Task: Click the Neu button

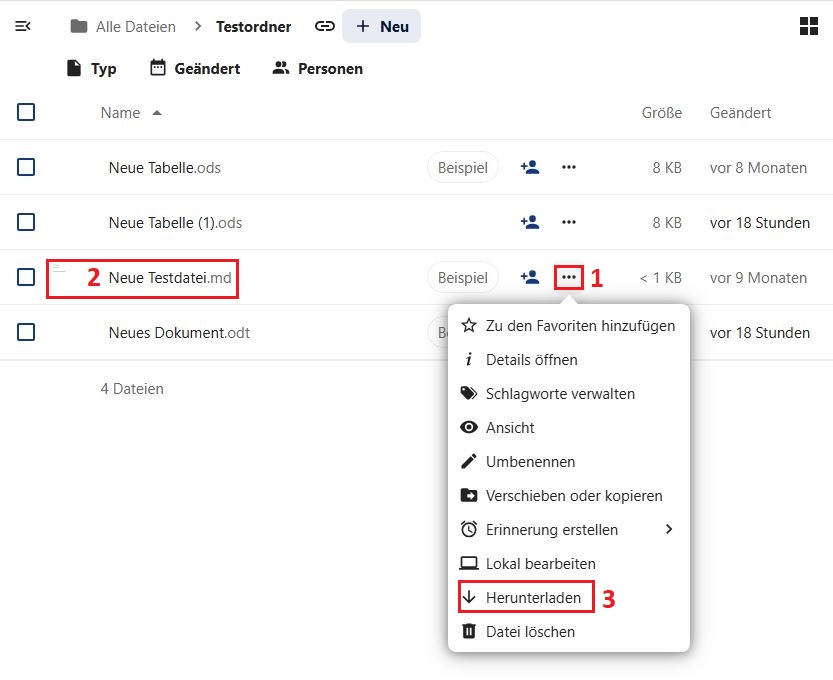Action: pos(382,27)
